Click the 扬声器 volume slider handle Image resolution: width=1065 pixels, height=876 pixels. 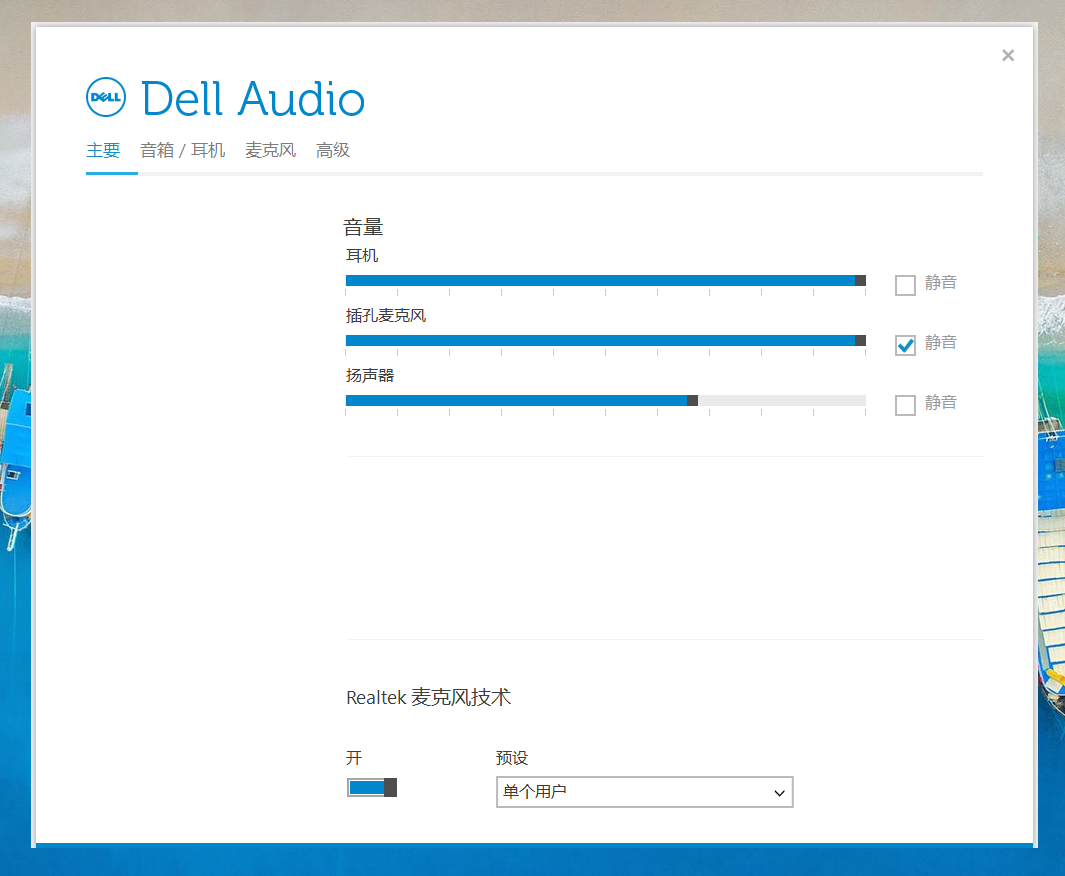click(692, 401)
